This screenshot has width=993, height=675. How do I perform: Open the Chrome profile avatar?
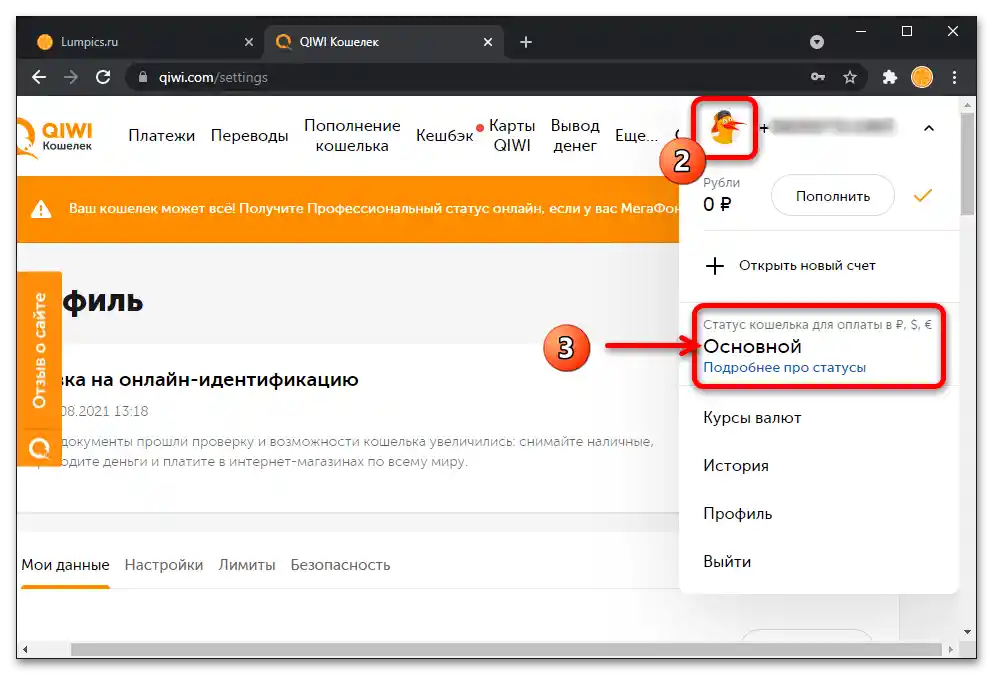pyautogui.click(x=922, y=77)
